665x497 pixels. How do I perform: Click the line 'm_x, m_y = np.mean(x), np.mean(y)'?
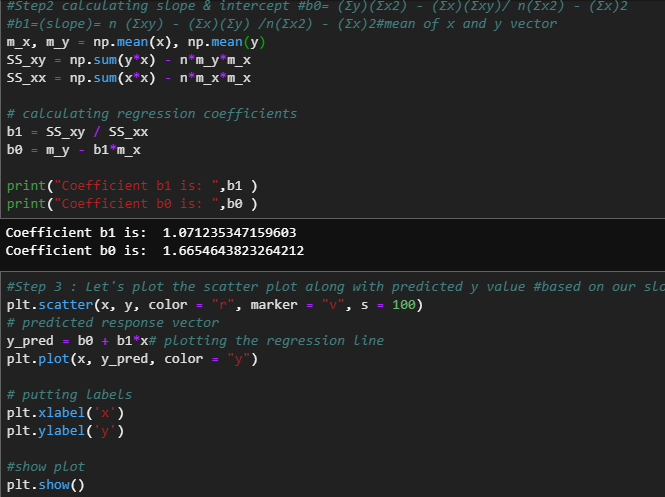click(136, 42)
